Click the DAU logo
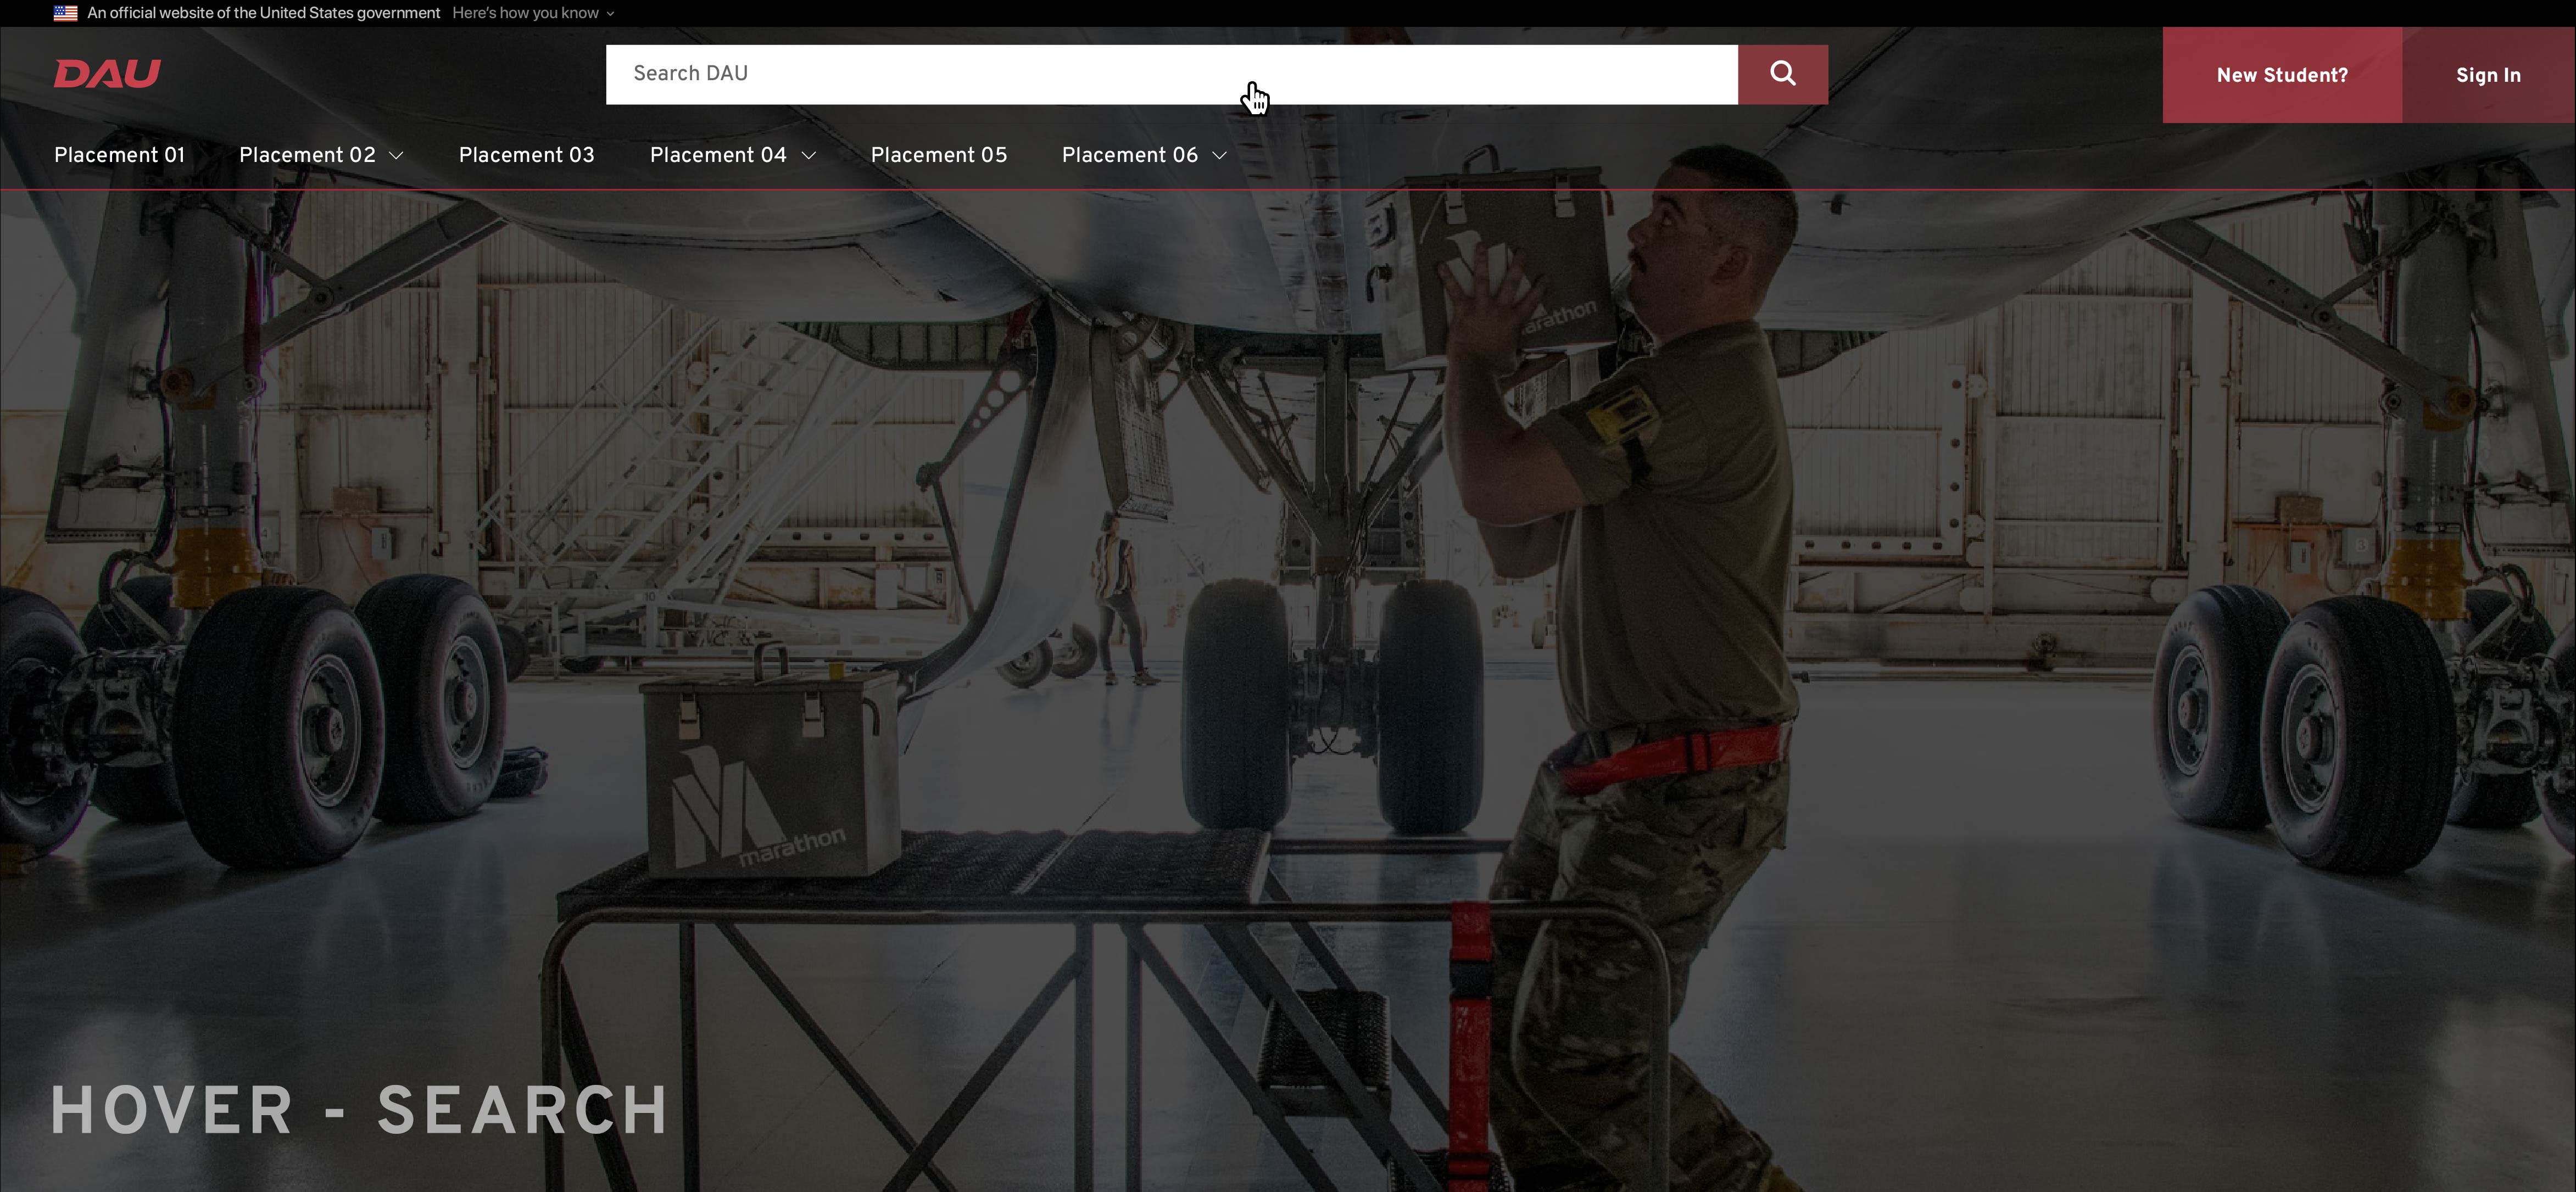2576x1192 pixels. click(x=107, y=74)
